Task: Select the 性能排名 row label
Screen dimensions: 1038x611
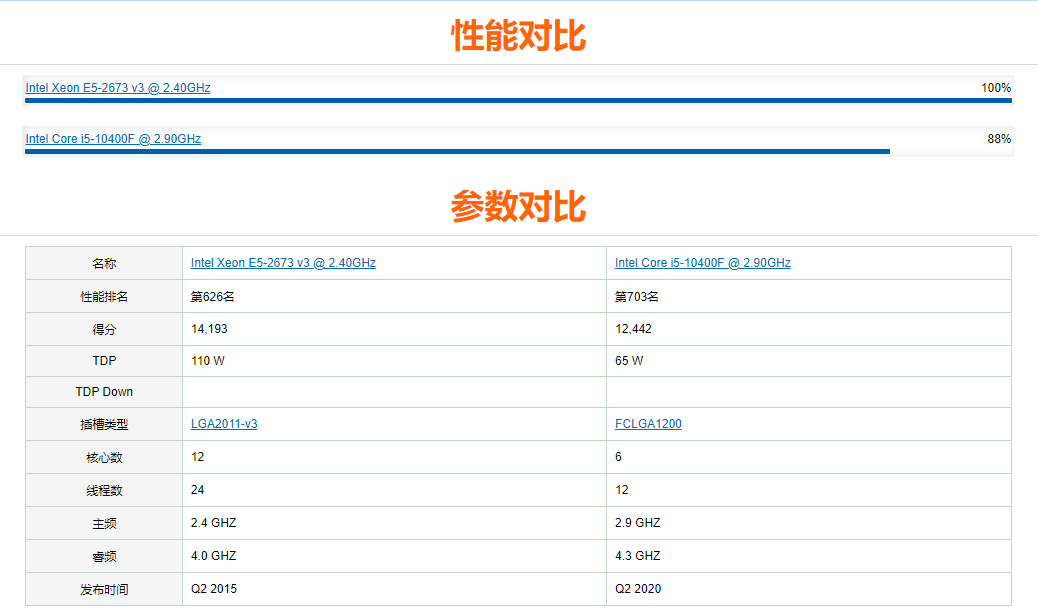Action: coord(104,297)
